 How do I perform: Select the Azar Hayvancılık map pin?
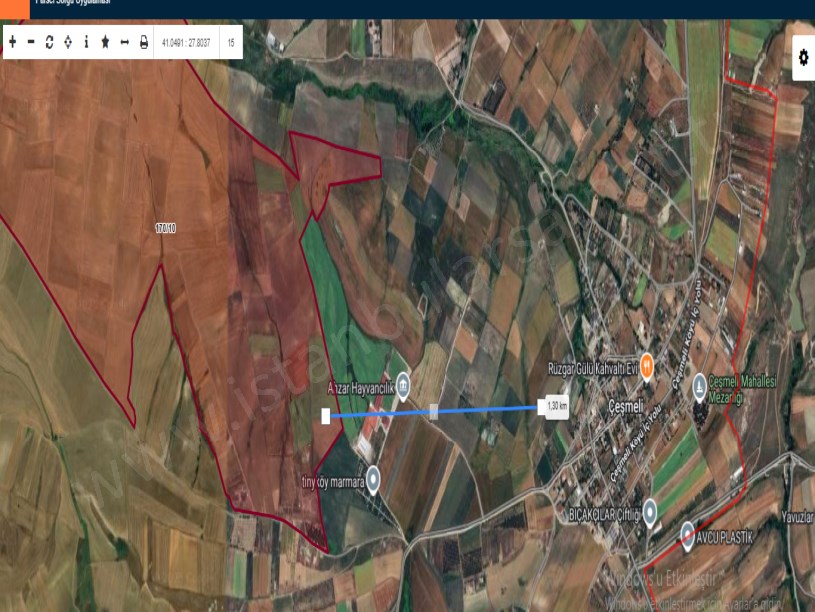tap(402, 385)
